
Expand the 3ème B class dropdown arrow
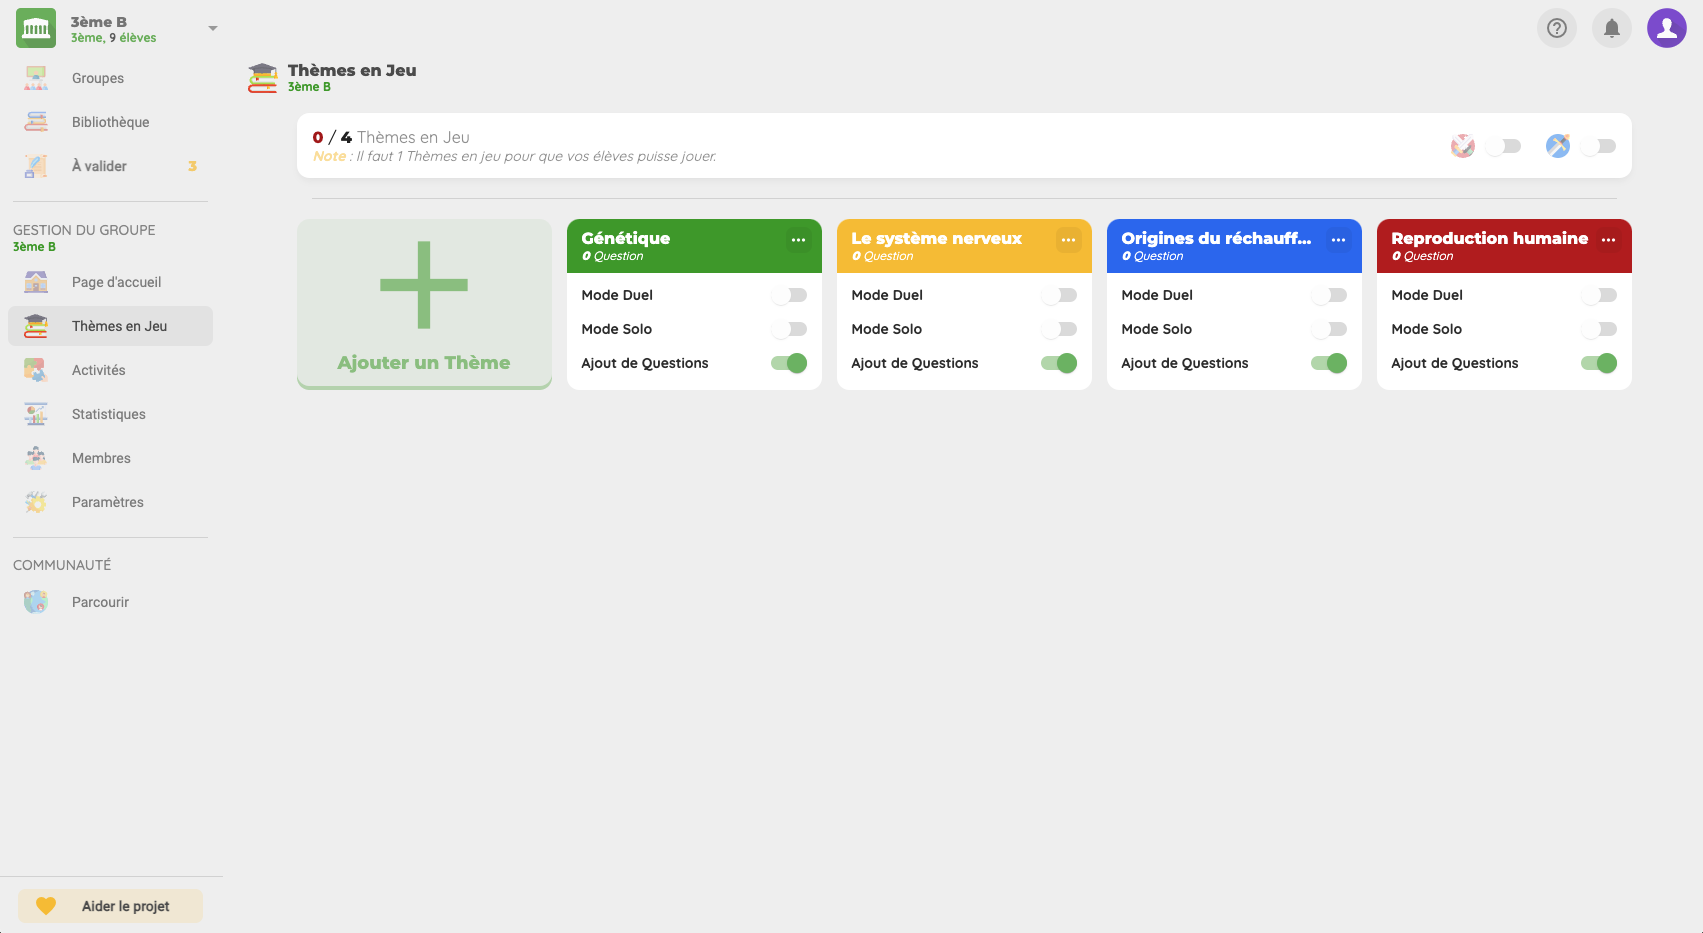coord(212,28)
